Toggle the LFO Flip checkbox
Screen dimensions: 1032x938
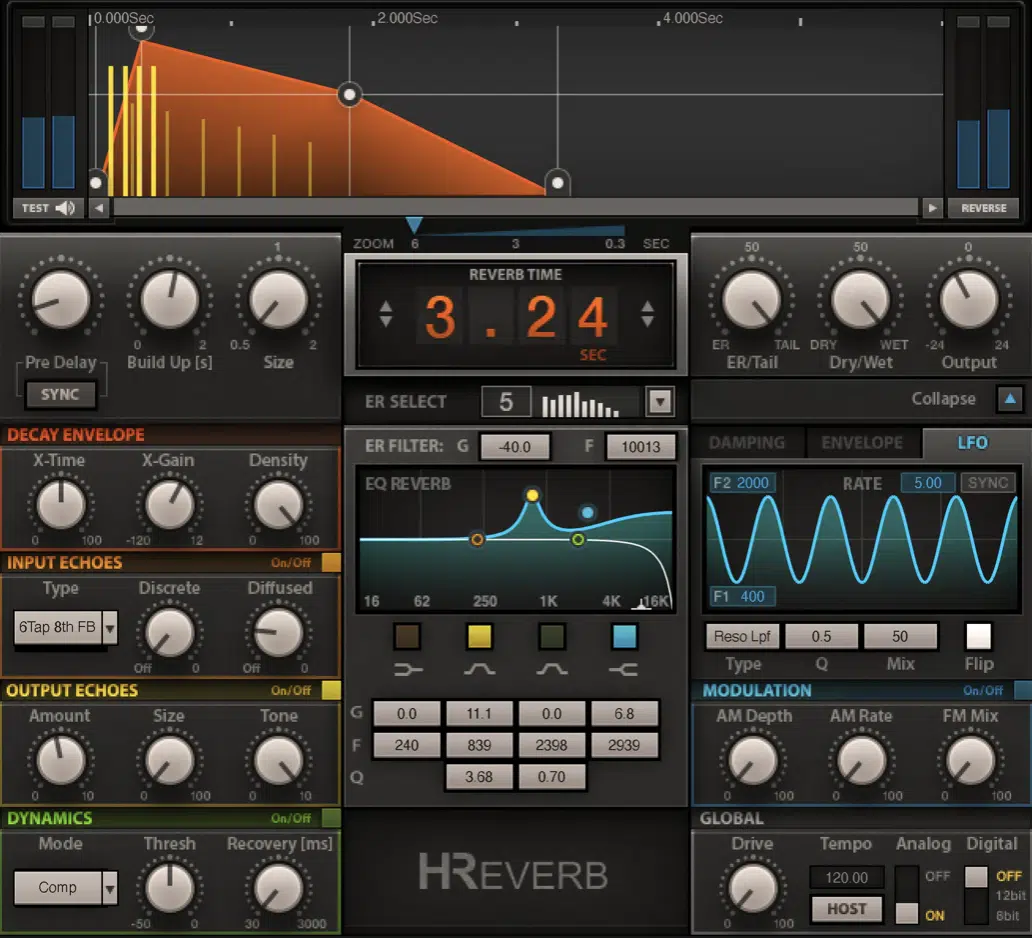(978, 637)
